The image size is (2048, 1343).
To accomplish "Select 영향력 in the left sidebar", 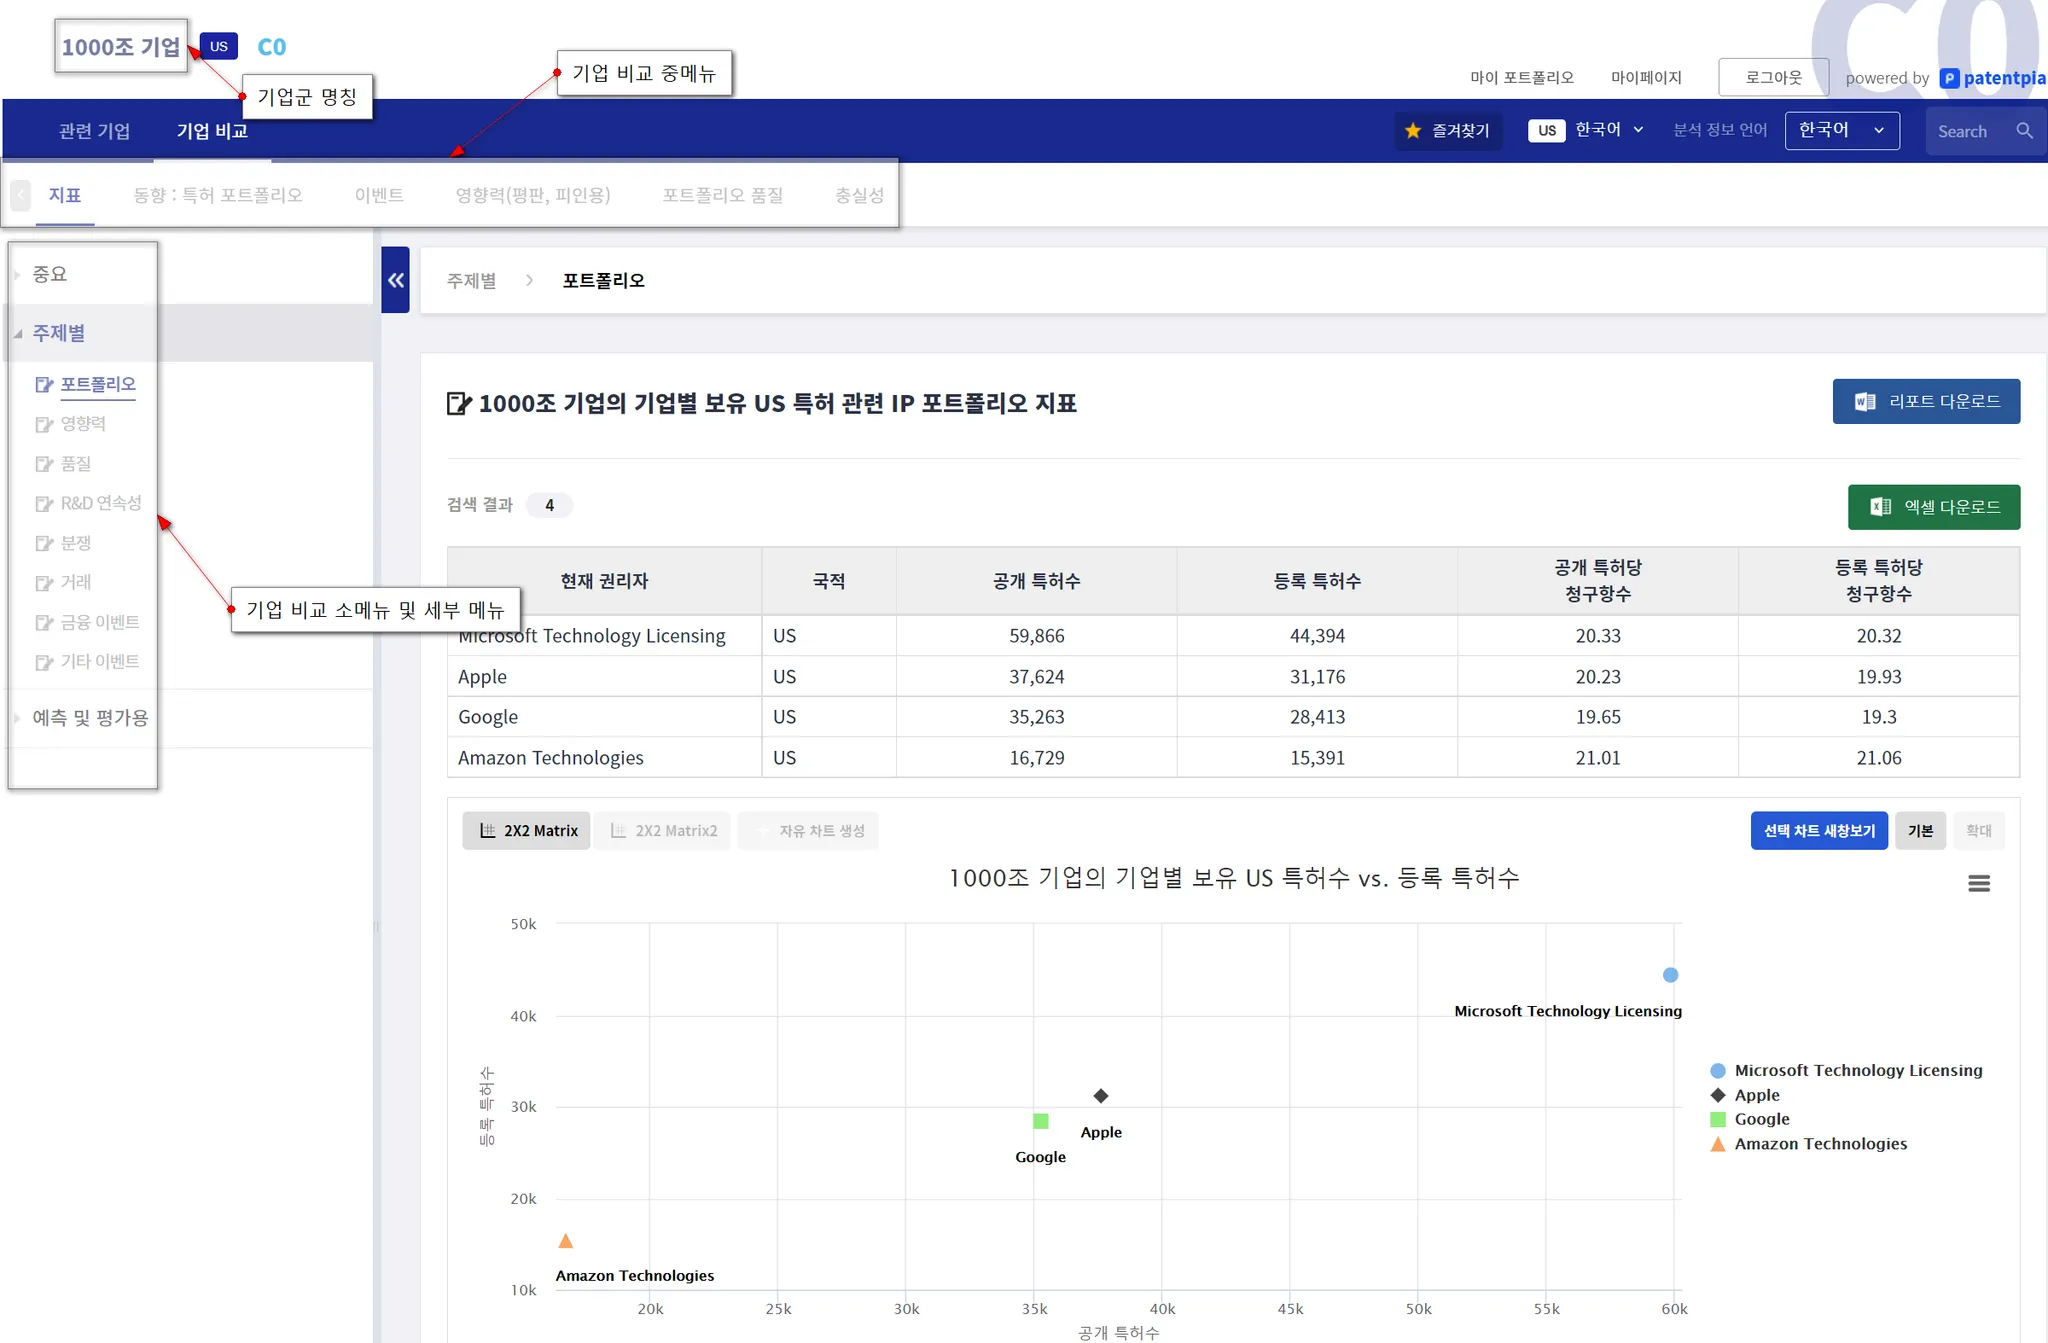I will pos(83,424).
